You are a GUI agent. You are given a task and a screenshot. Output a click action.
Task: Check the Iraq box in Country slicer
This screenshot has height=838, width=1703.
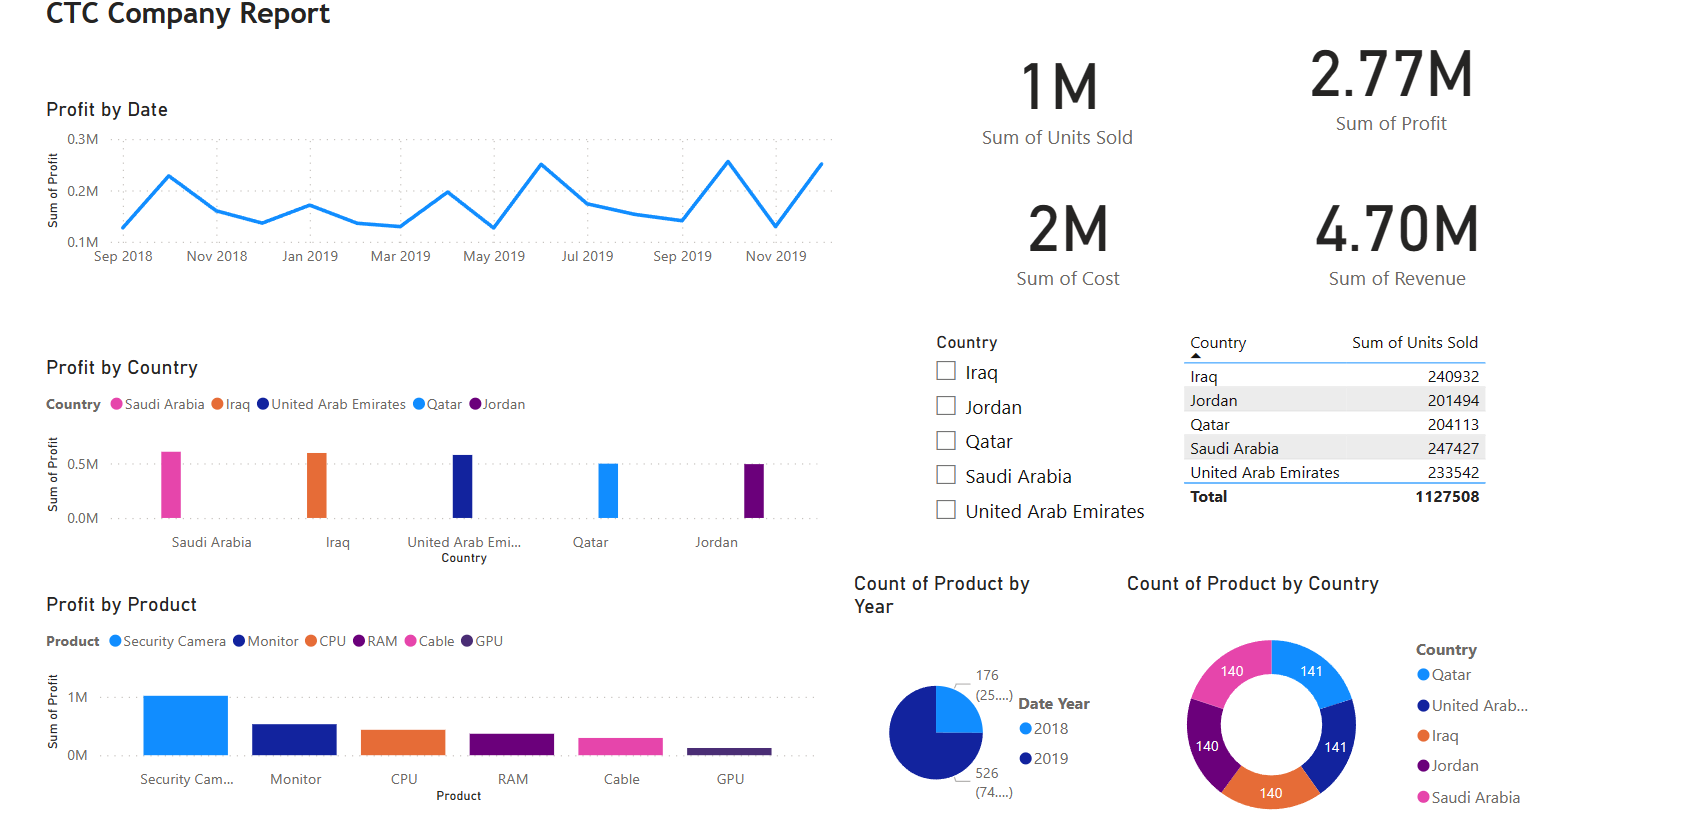(946, 371)
